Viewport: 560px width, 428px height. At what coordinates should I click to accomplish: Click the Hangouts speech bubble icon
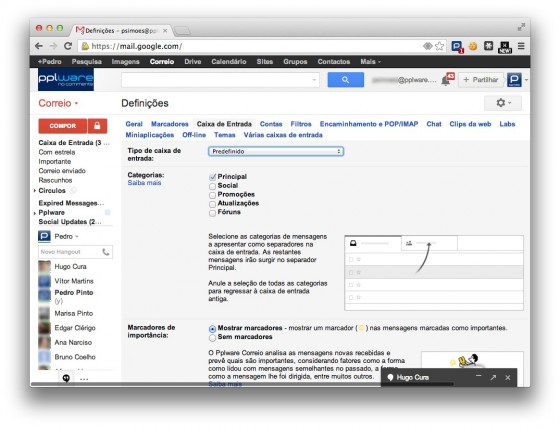coord(66,378)
